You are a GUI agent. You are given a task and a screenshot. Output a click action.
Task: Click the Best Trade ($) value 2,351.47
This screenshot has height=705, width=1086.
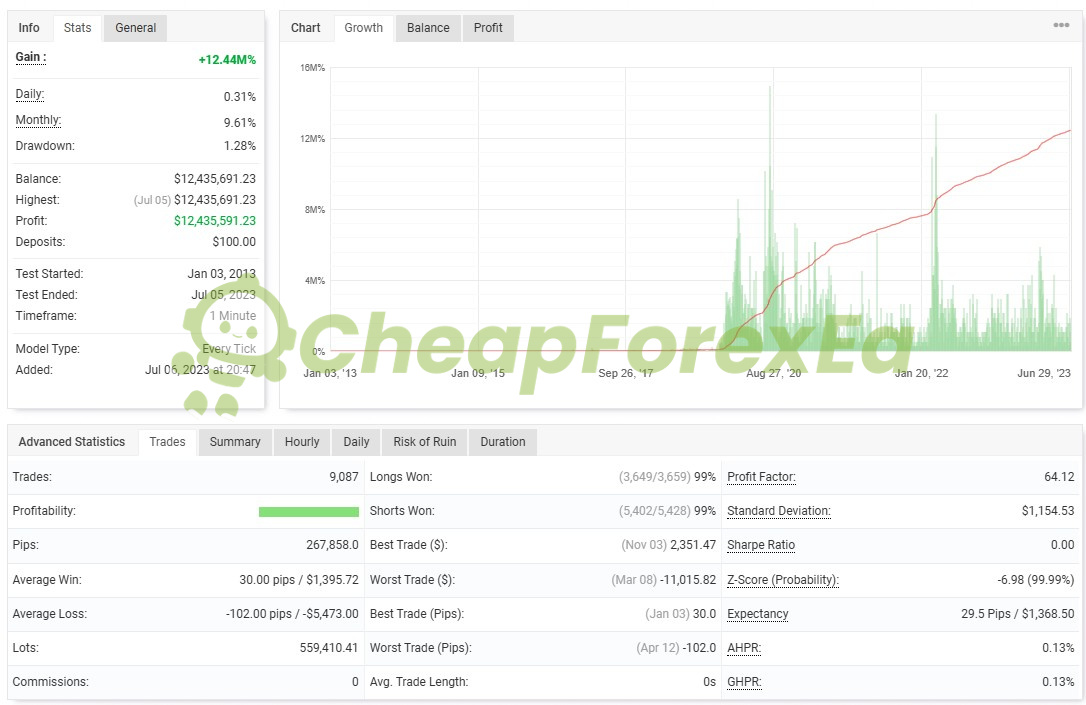click(693, 545)
